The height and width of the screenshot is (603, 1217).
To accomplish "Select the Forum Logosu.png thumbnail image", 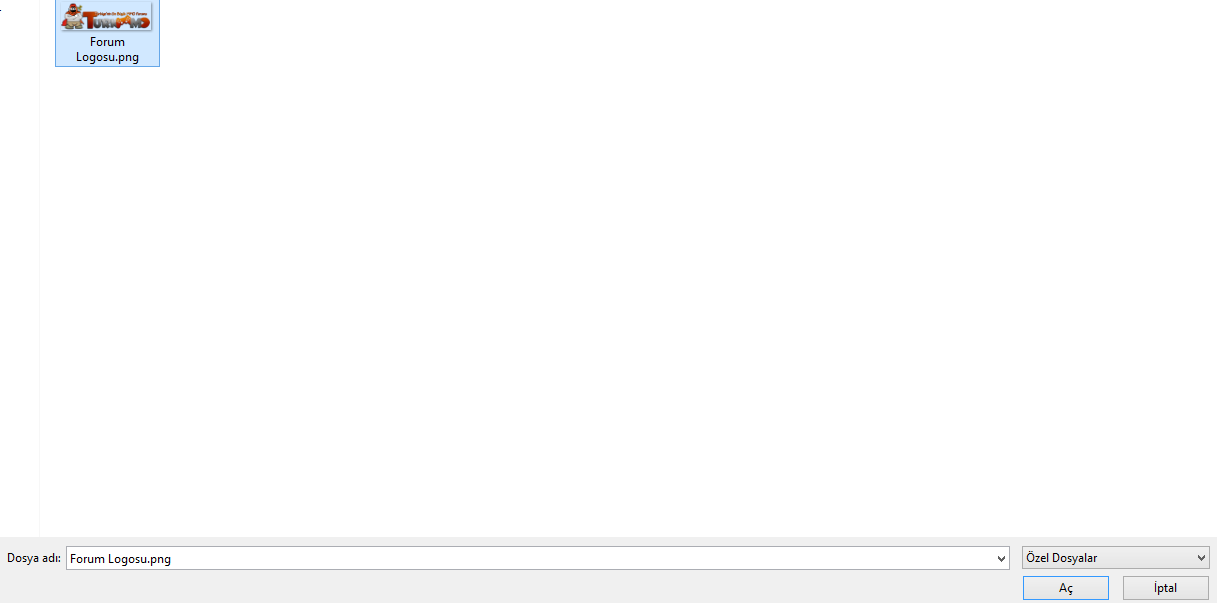I will click(x=107, y=16).
